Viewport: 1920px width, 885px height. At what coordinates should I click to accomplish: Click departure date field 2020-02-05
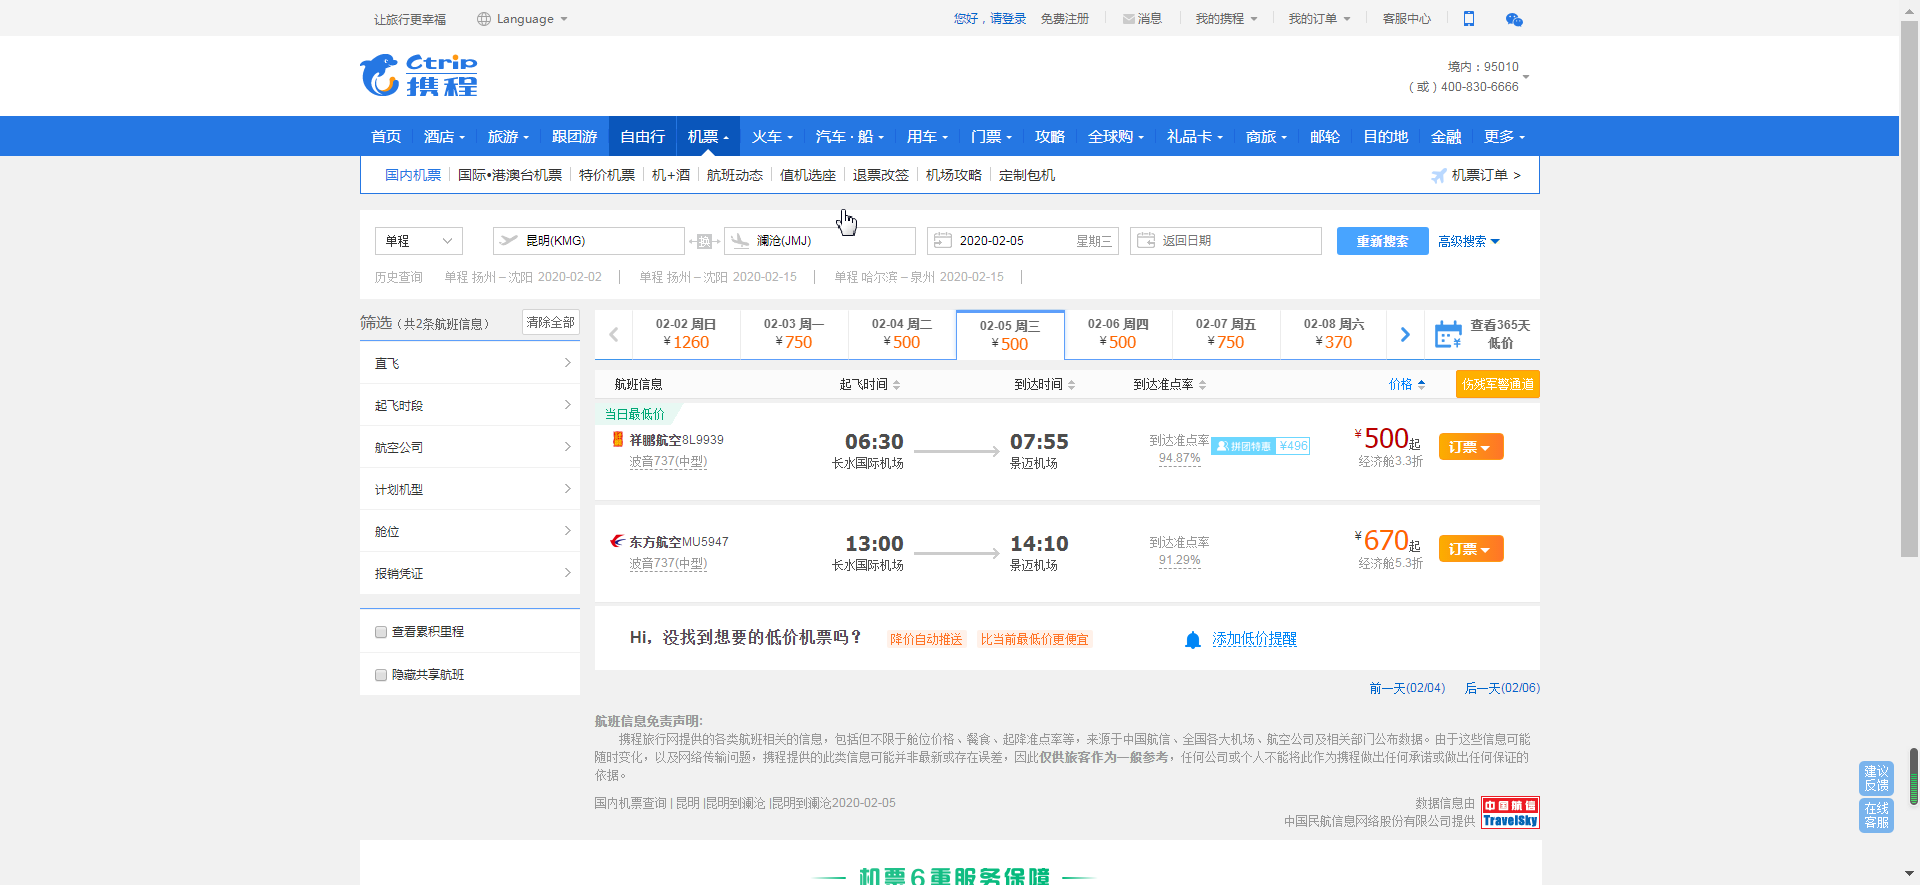click(1023, 241)
